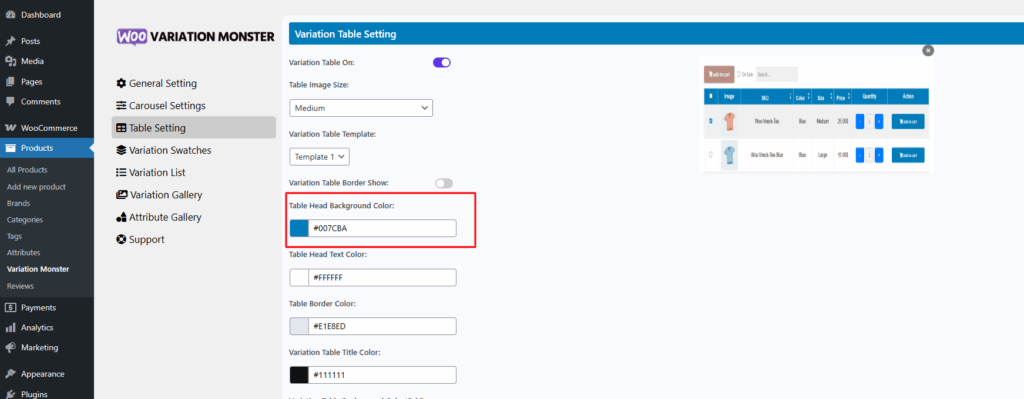Click the Comments bubble icon
This screenshot has height=399, width=1024.
(x=10, y=102)
